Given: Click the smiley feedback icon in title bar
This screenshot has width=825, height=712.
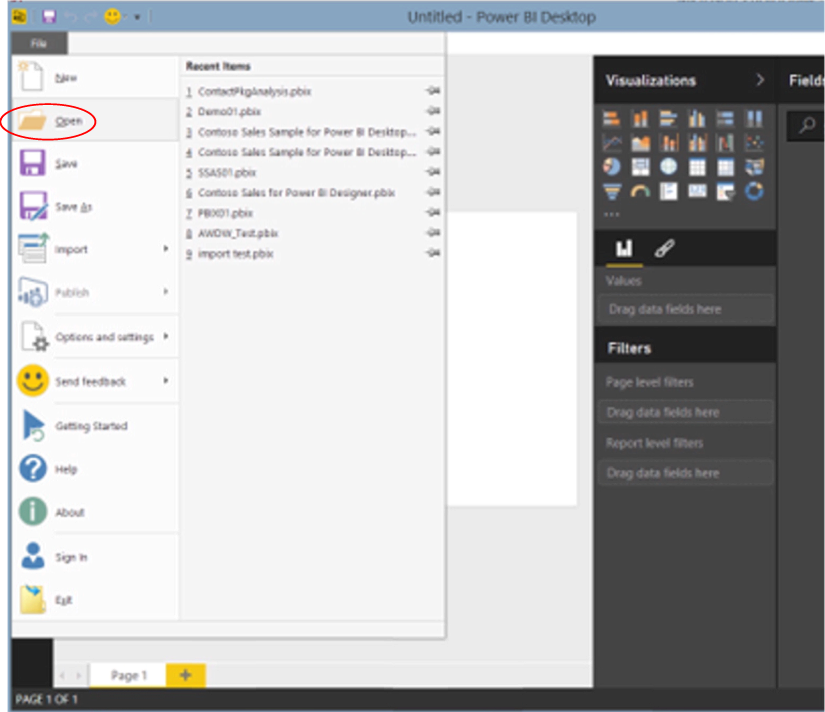Looking at the screenshot, I should [x=112, y=17].
